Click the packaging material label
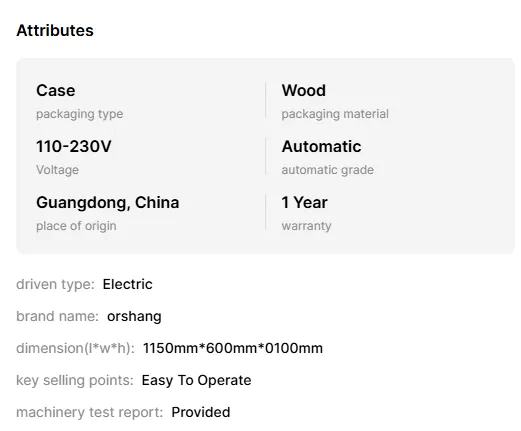 (335, 114)
